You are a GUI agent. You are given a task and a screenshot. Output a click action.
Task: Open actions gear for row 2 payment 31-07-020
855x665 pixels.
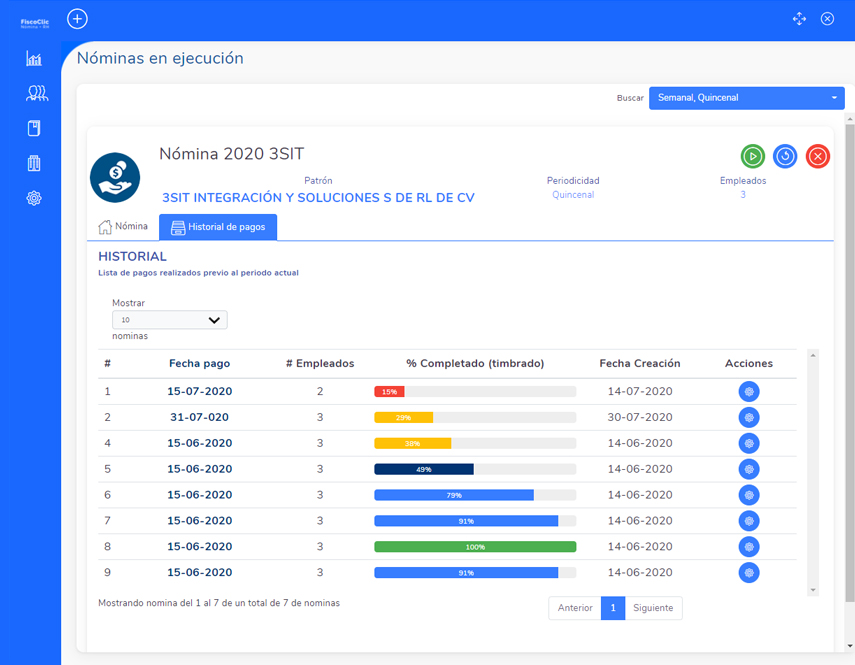tap(749, 418)
